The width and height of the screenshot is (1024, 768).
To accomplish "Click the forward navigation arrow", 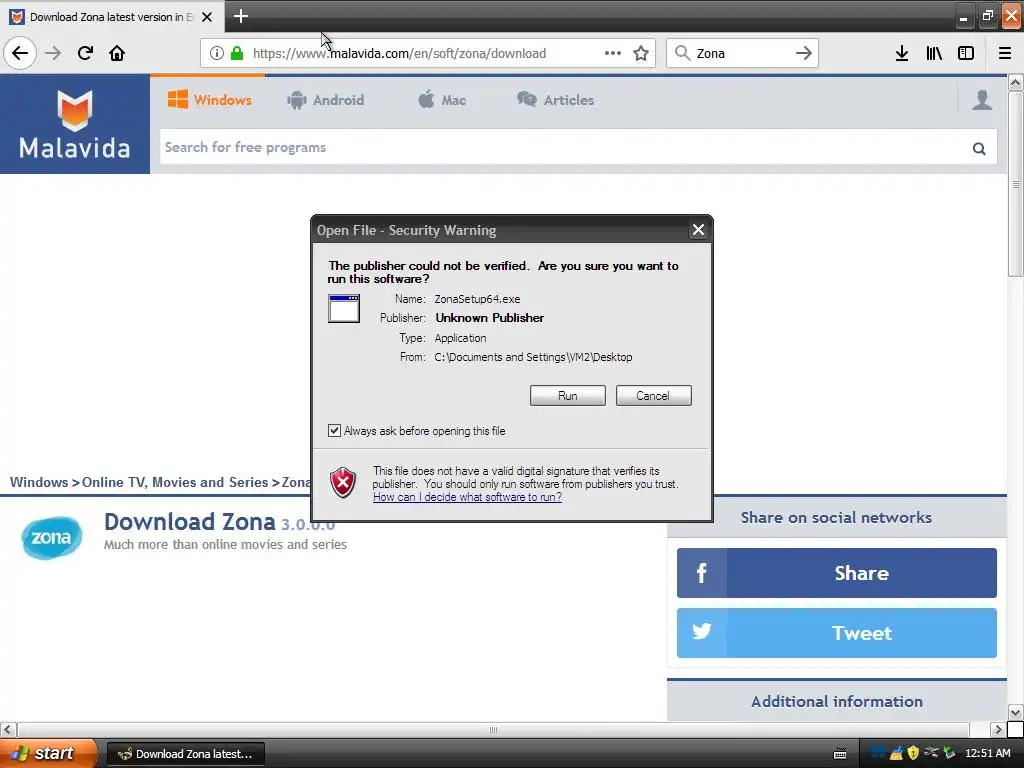I will [53, 53].
